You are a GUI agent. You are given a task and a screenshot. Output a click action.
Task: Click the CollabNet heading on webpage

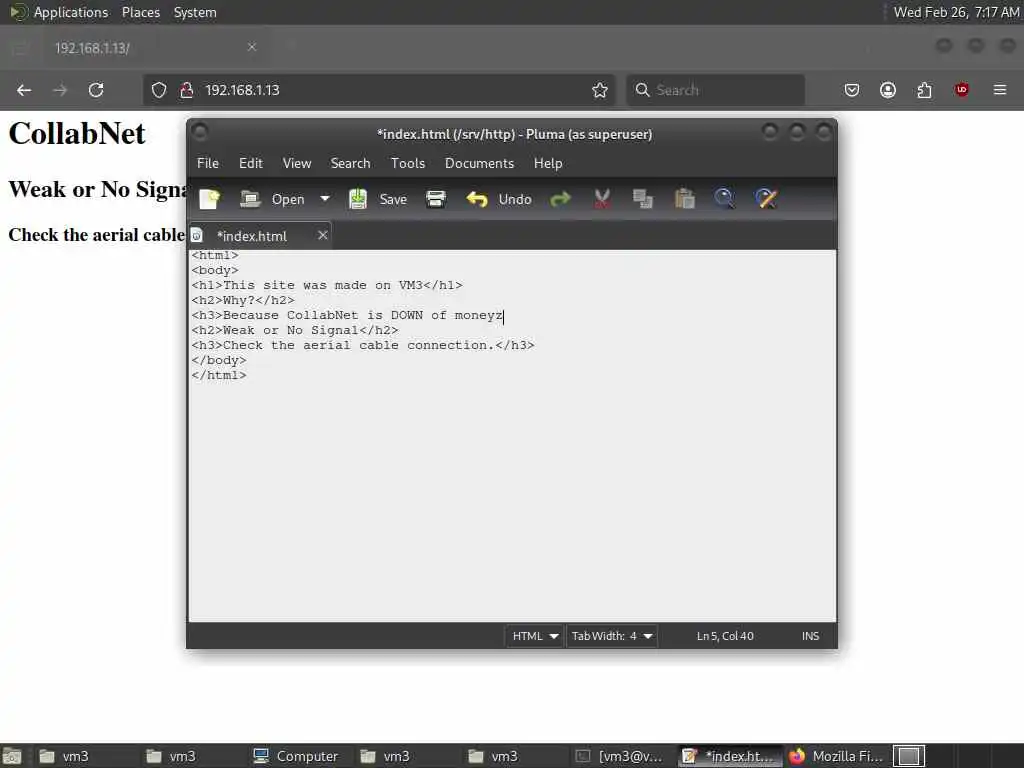(x=77, y=133)
